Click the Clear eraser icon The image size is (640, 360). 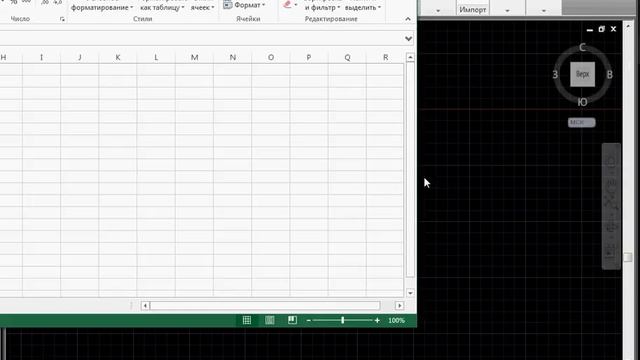pyautogui.click(x=287, y=4)
